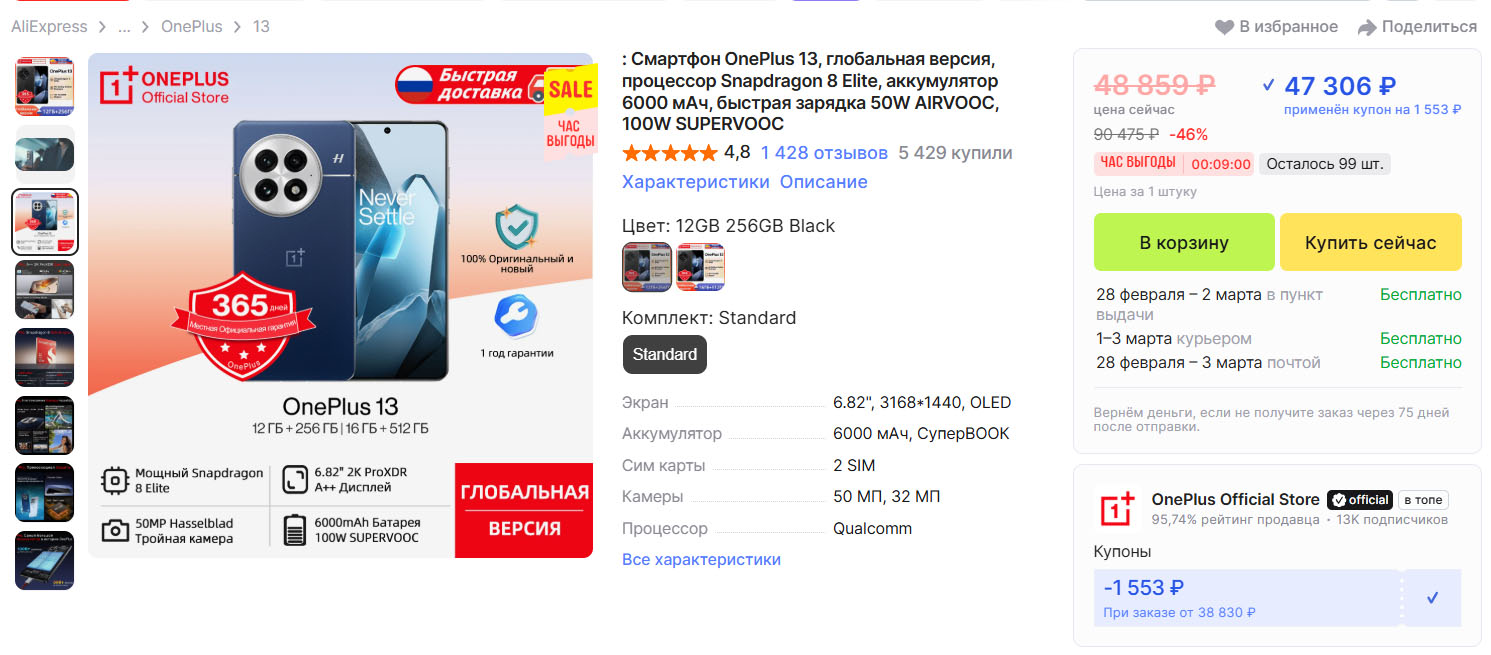Toggle the checkmark on the -1 553 ₽ coupon
1491x655 pixels.
coord(1432,598)
